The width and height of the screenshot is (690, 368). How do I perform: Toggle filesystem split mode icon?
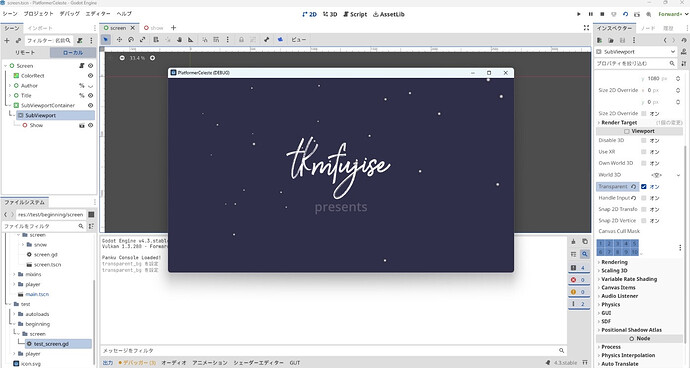[x=91, y=214]
